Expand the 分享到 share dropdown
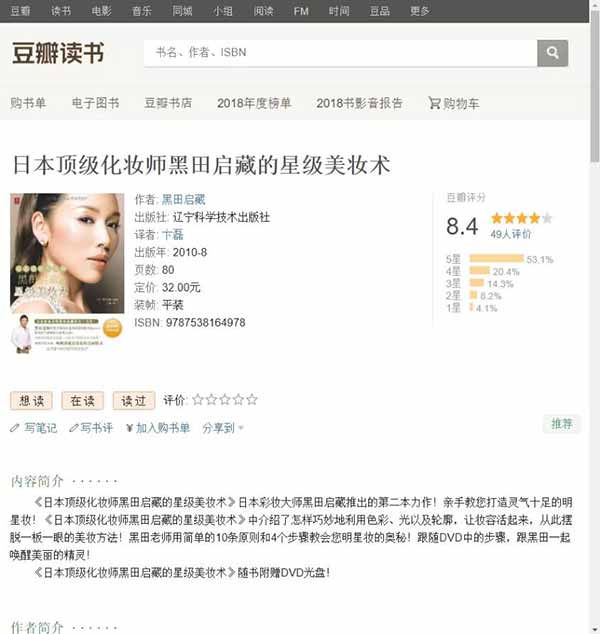The image size is (600, 634). coord(223,428)
